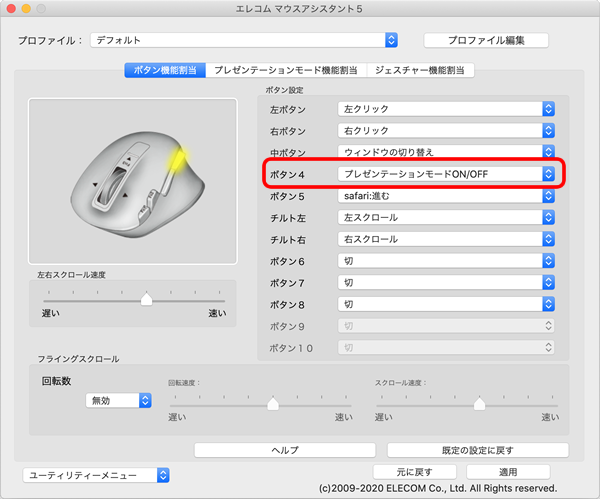
Task: Open the ボタン6 function dropdown
Action: (446, 261)
